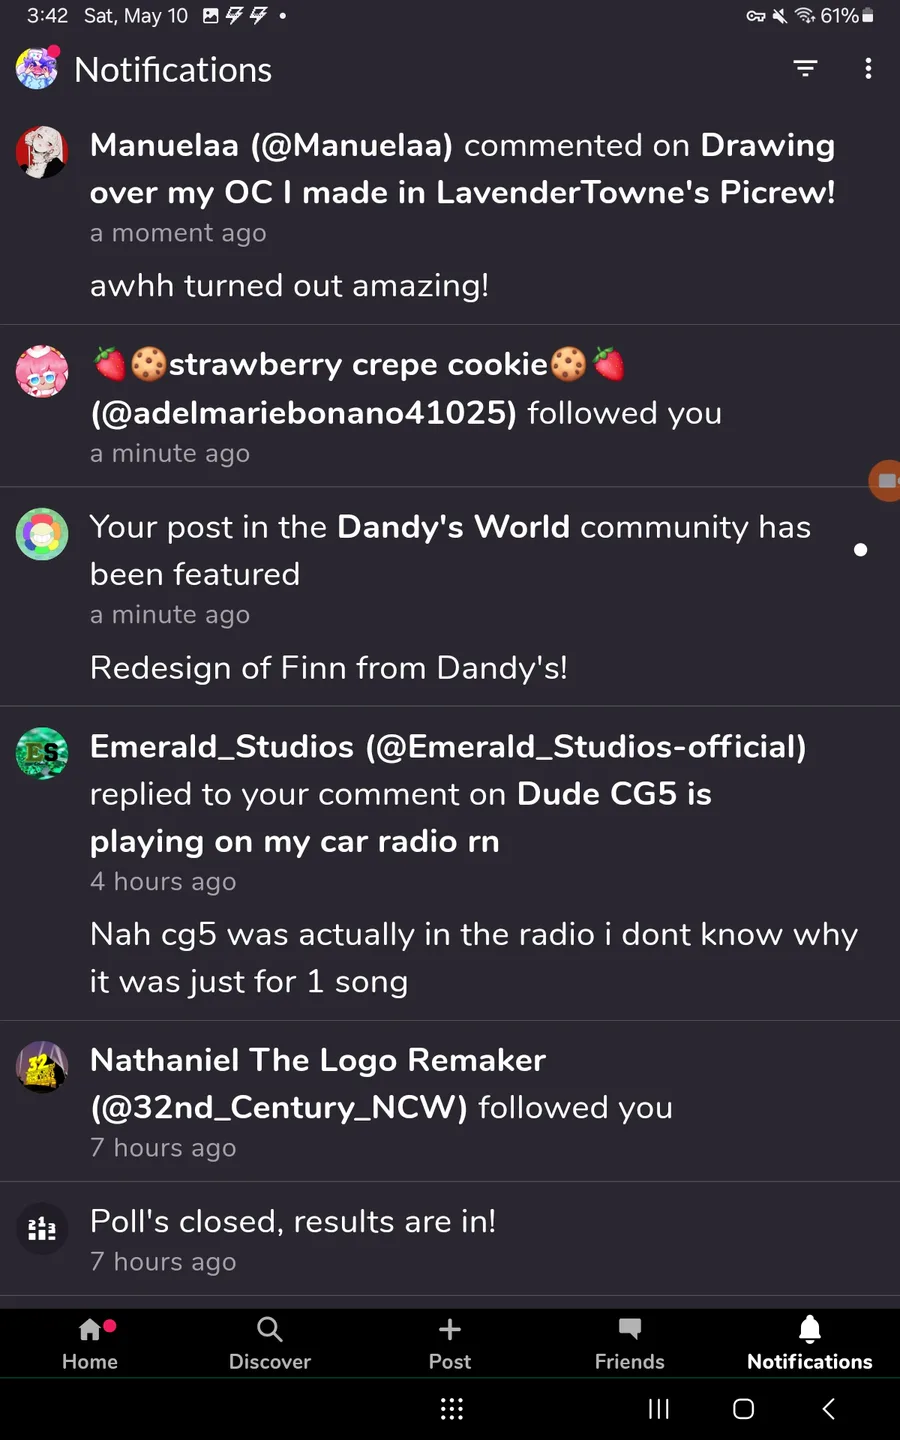Create a new Post with plus

click(x=450, y=1343)
